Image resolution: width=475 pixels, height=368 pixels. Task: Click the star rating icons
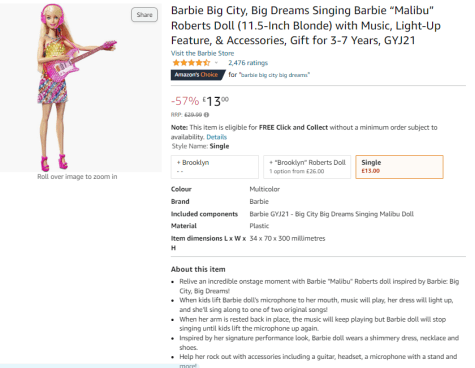tap(191, 63)
